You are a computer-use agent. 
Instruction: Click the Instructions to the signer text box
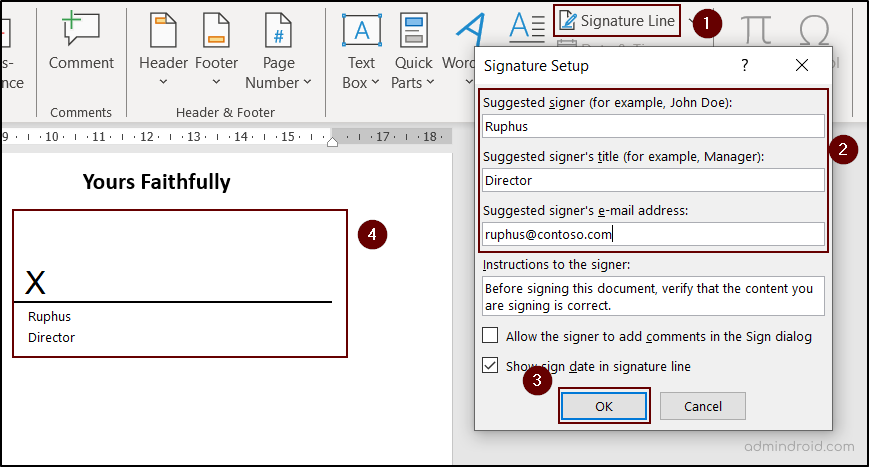point(653,296)
